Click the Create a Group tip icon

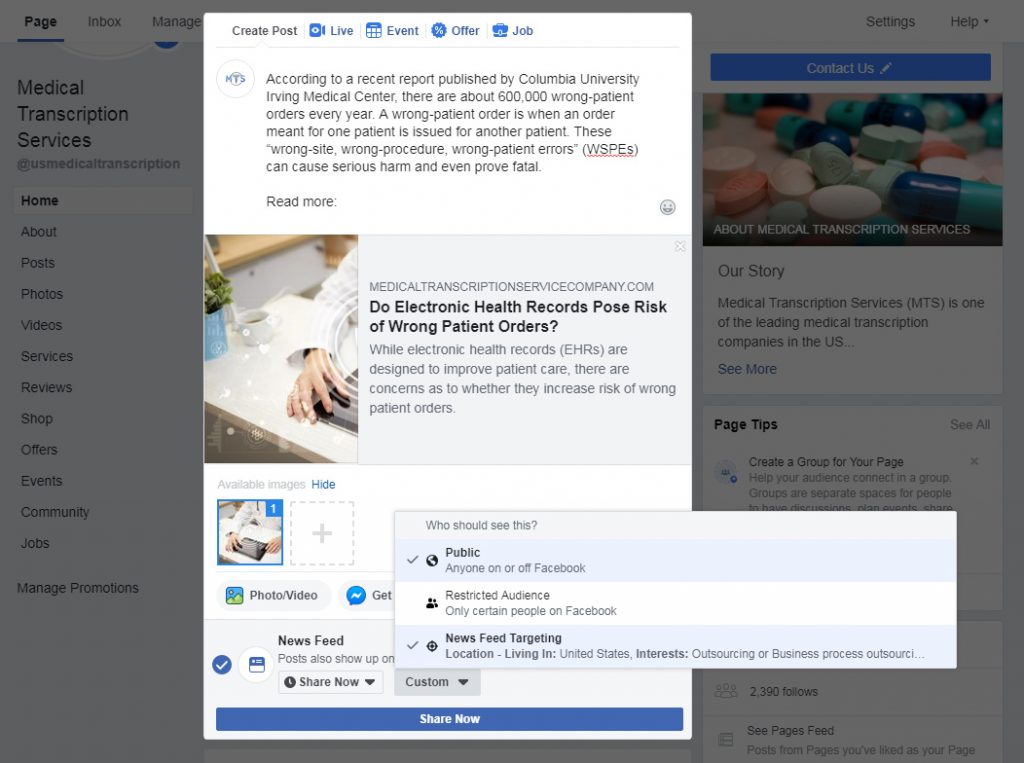[726, 472]
